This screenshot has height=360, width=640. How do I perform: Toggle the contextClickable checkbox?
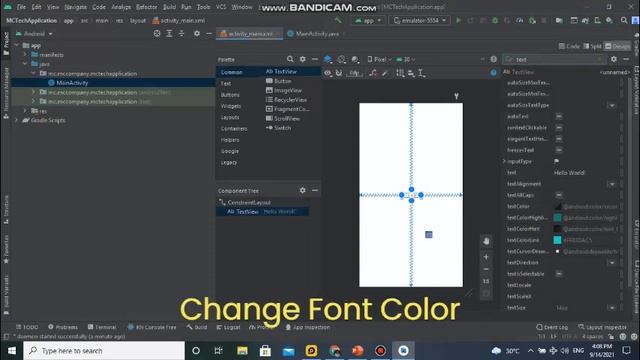point(559,128)
